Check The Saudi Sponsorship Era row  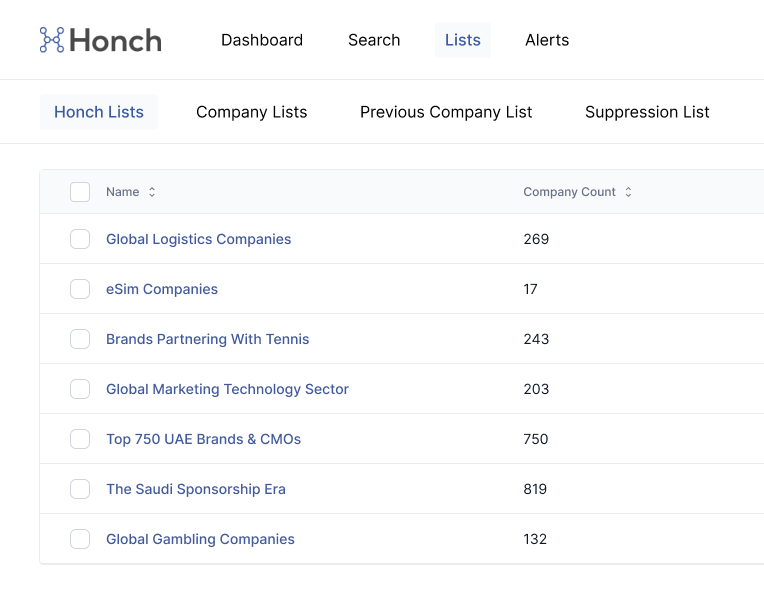coord(80,489)
